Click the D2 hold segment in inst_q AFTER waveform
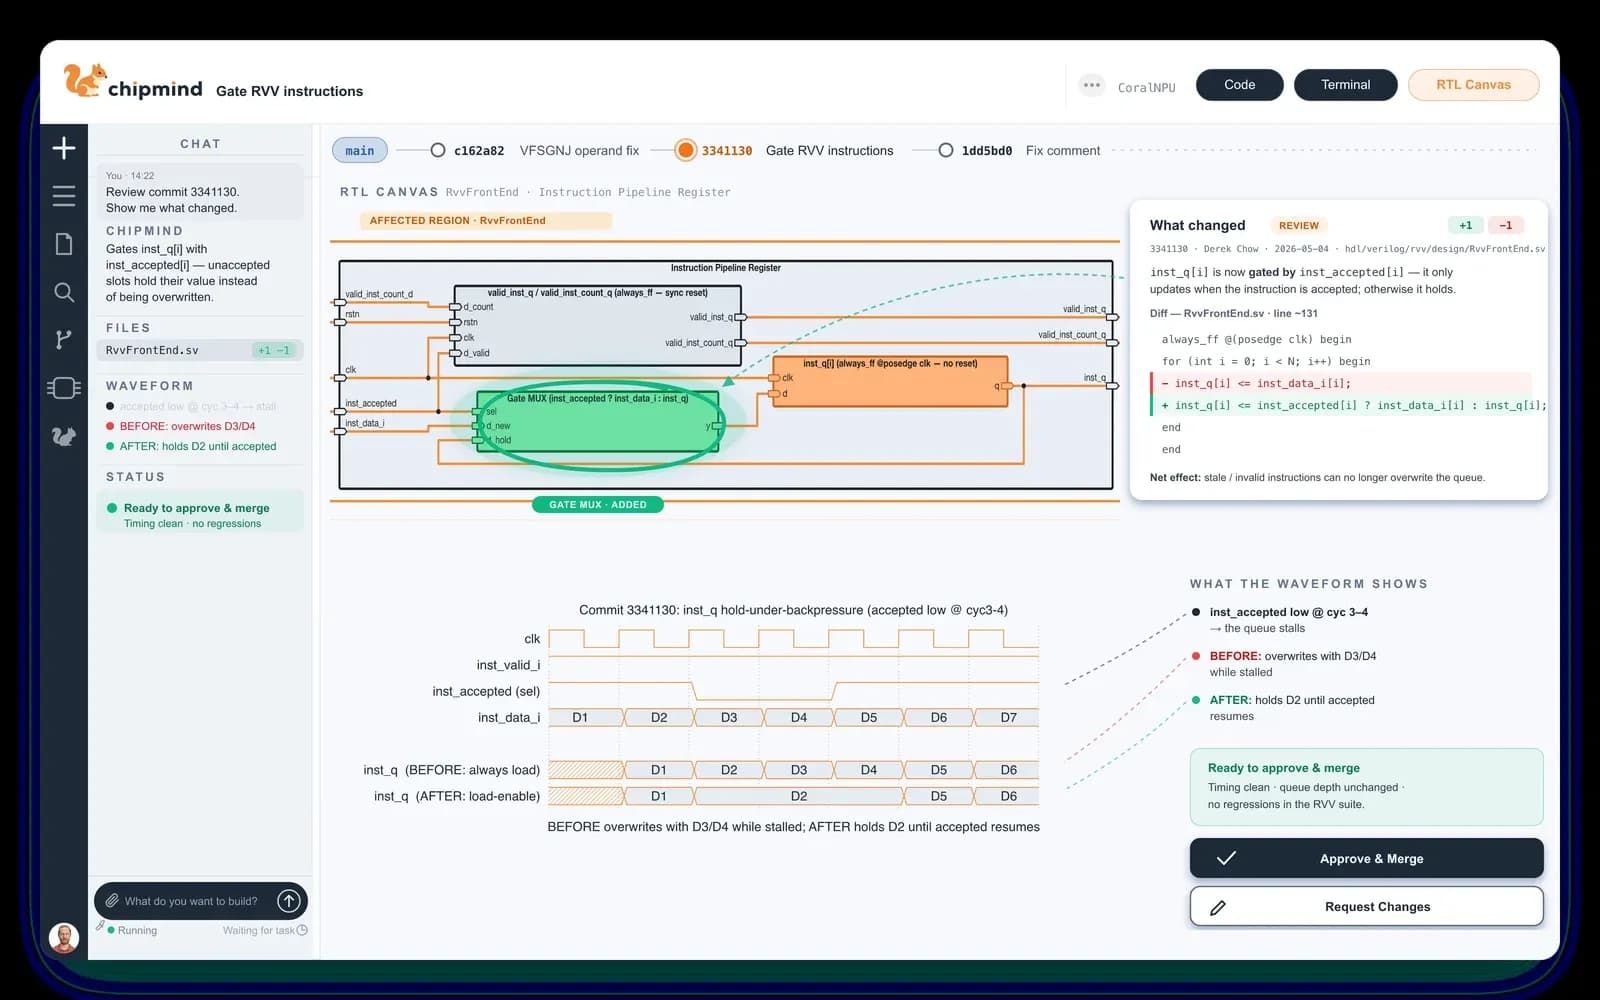The height and width of the screenshot is (1000, 1600). (x=799, y=796)
